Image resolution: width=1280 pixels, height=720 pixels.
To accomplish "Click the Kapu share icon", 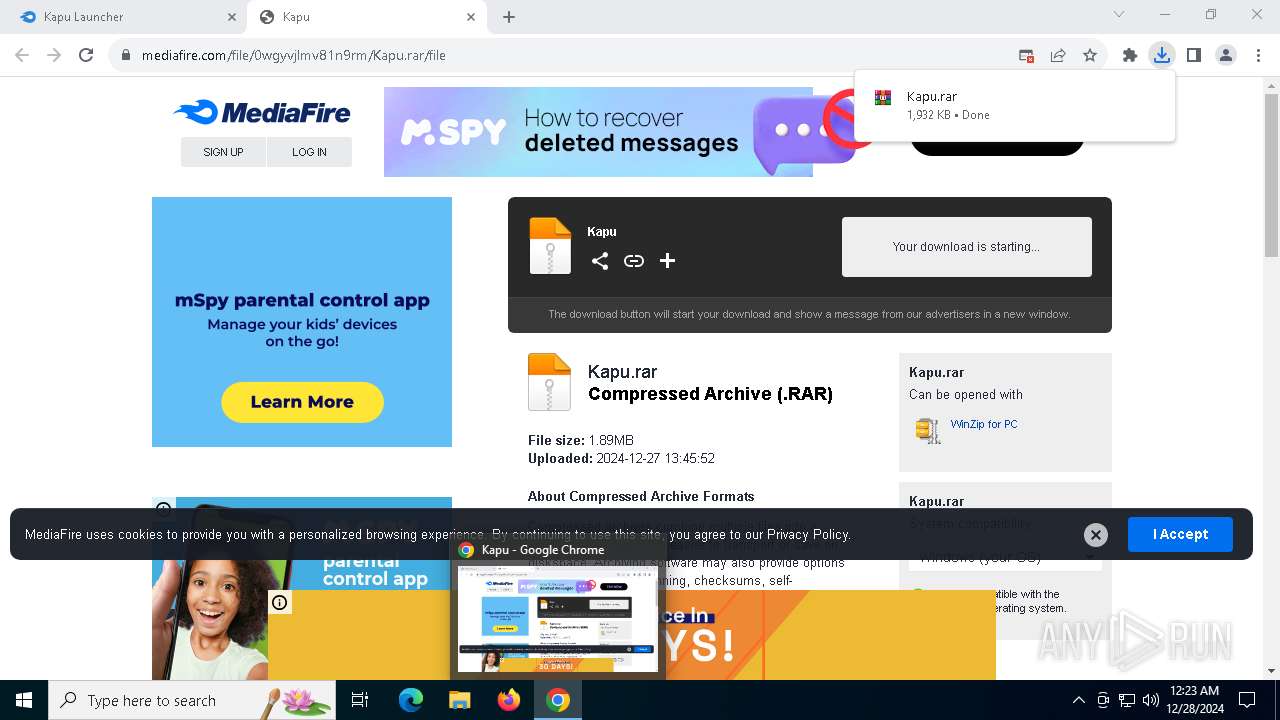I will [x=600, y=261].
